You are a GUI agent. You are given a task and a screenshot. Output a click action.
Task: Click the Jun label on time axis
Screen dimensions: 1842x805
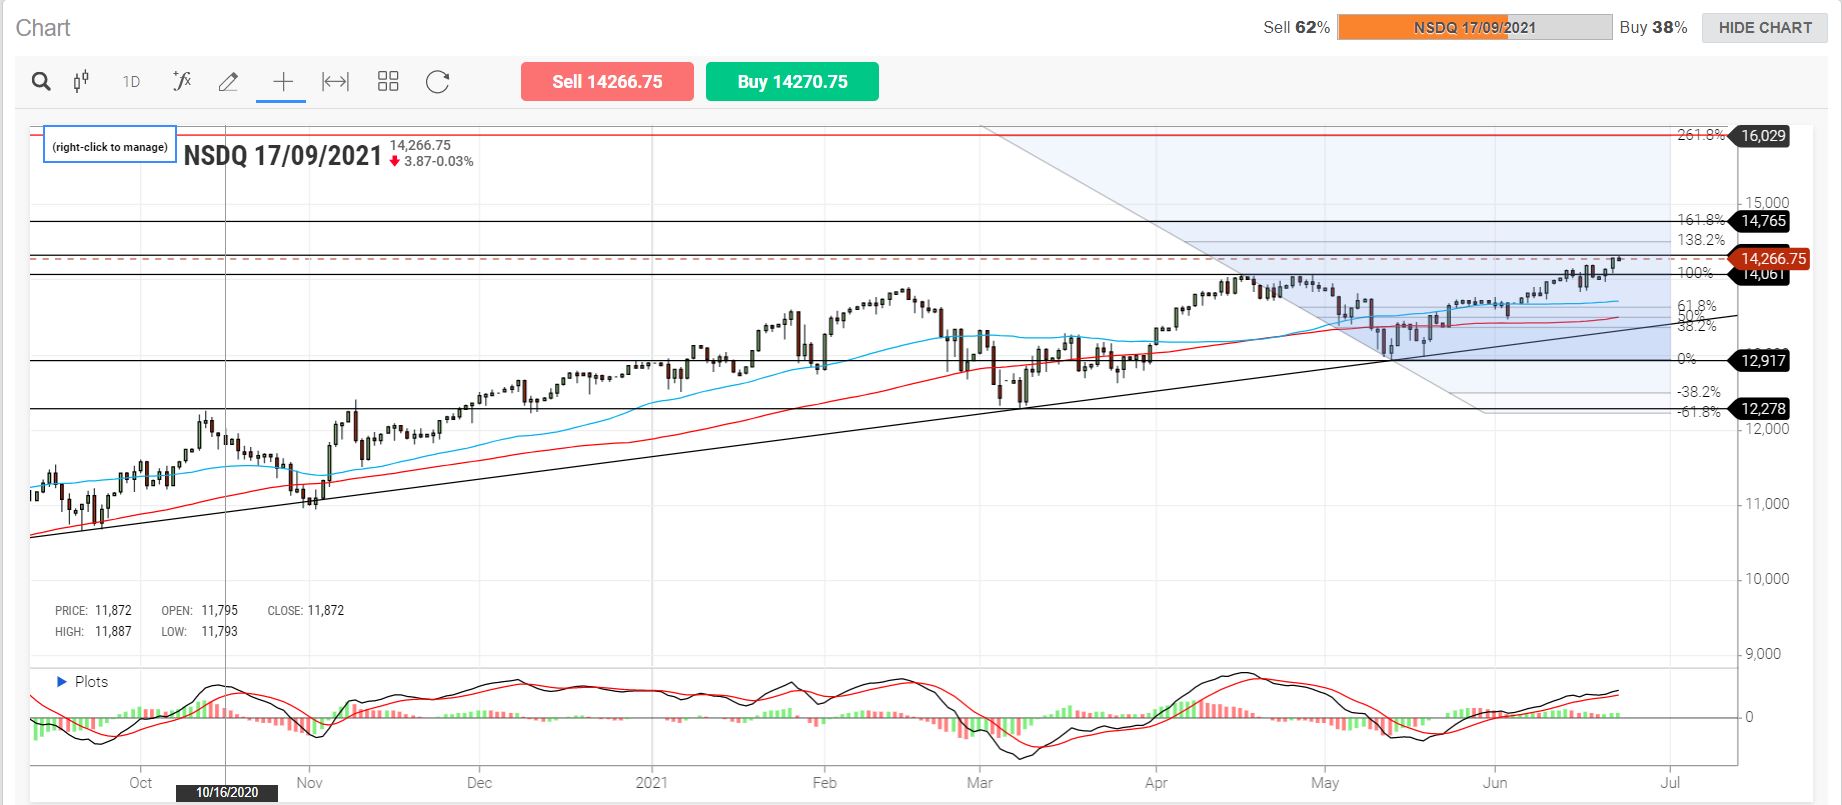tap(1495, 782)
